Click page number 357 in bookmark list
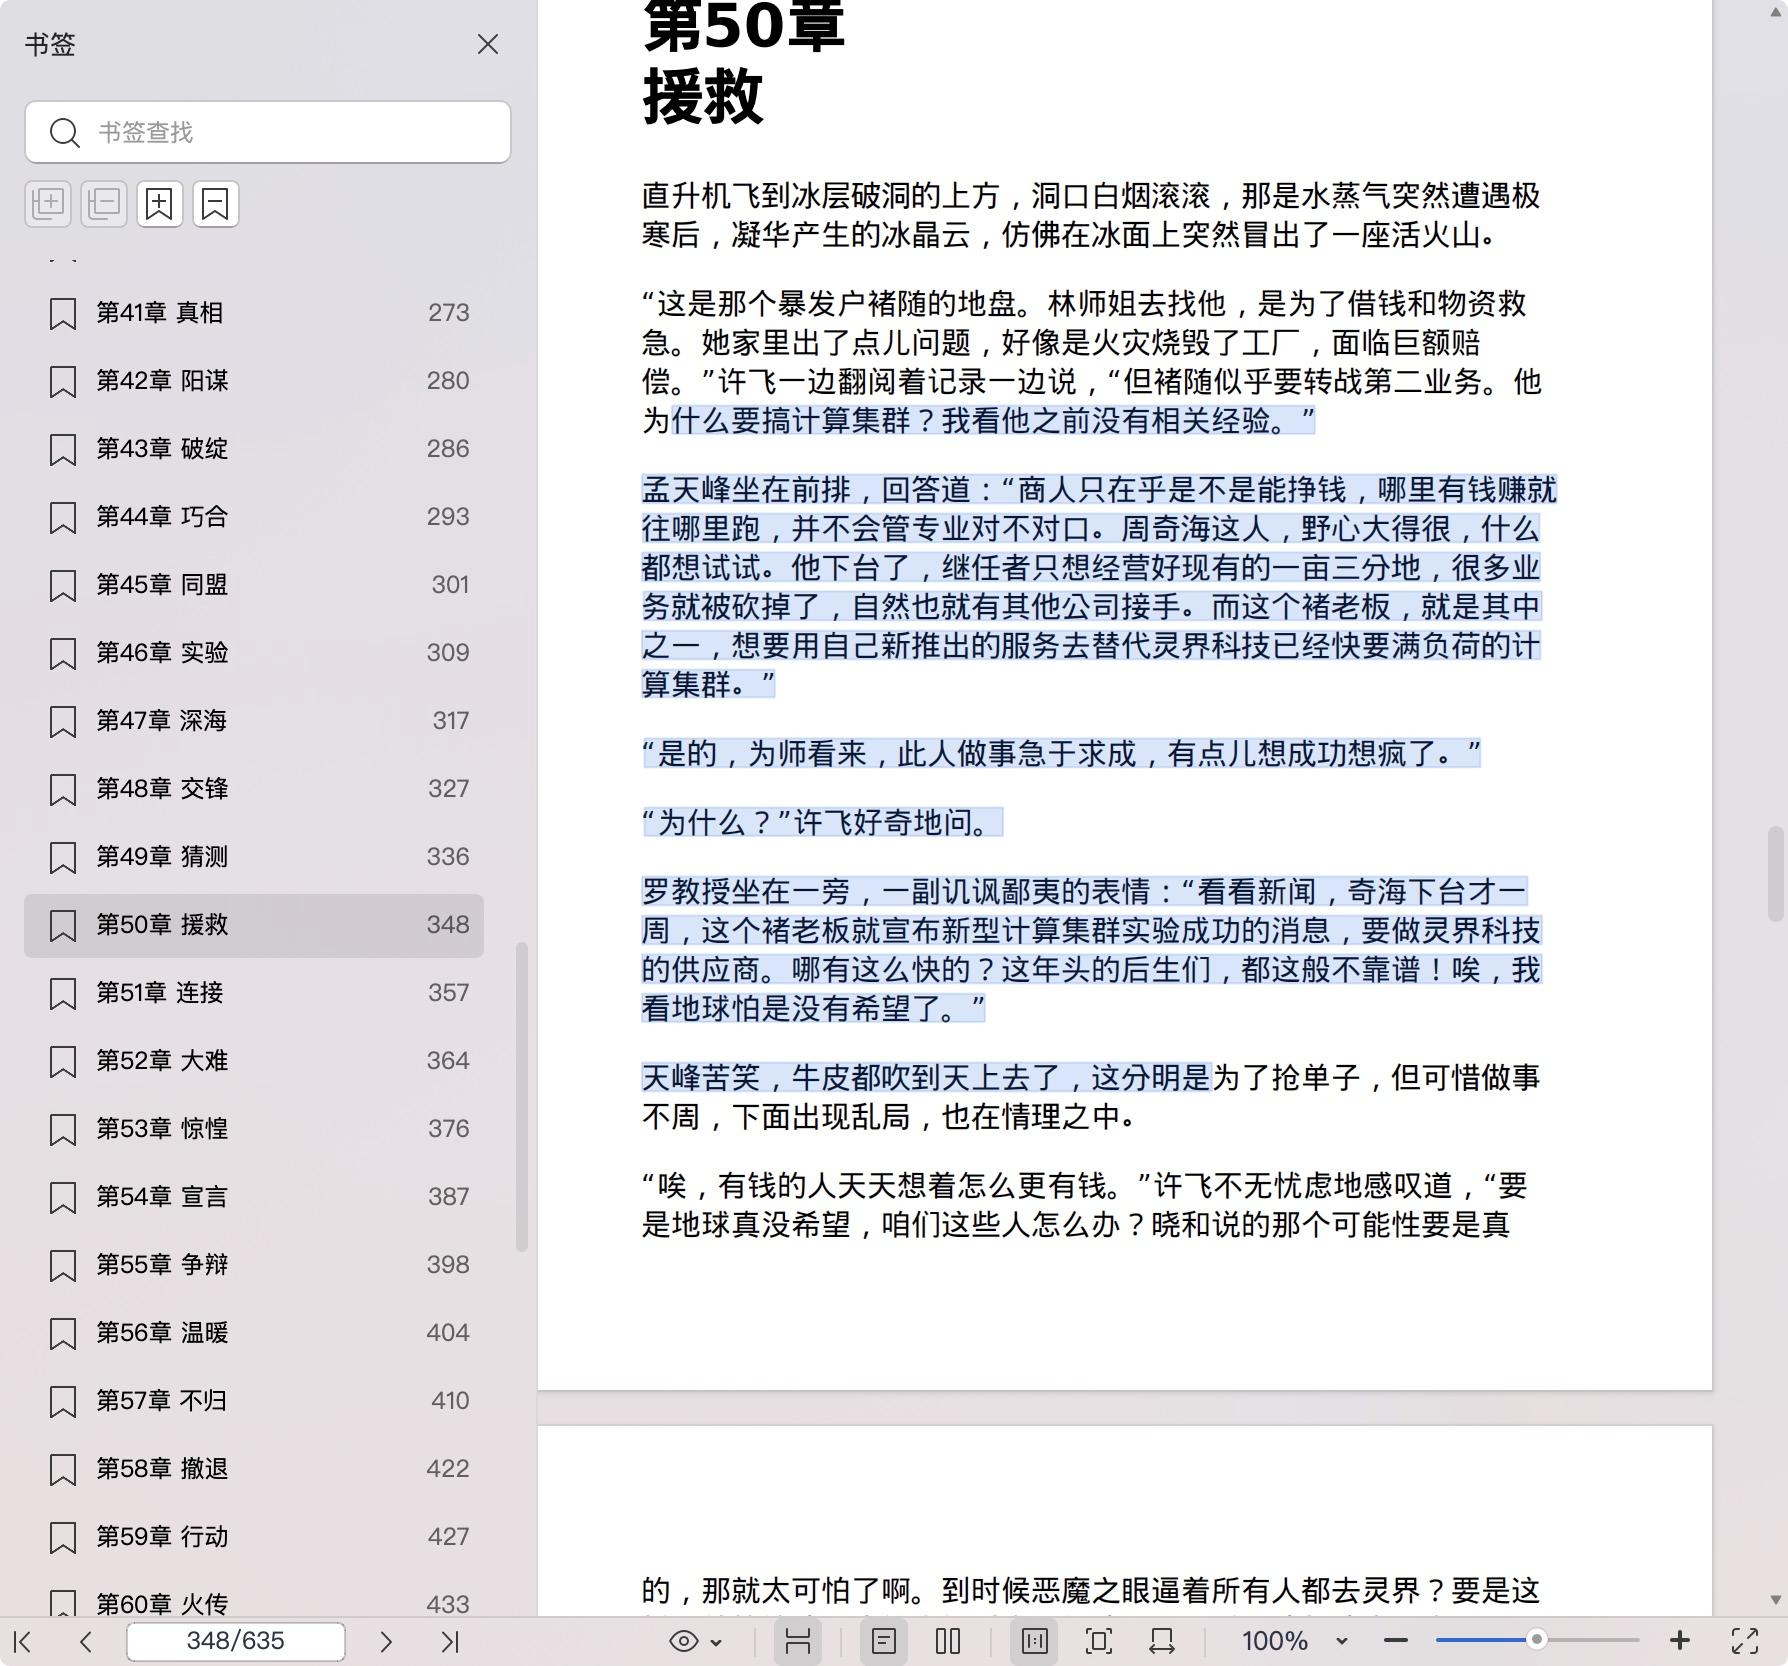This screenshot has height=1666, width=1788. pos(448,993)
